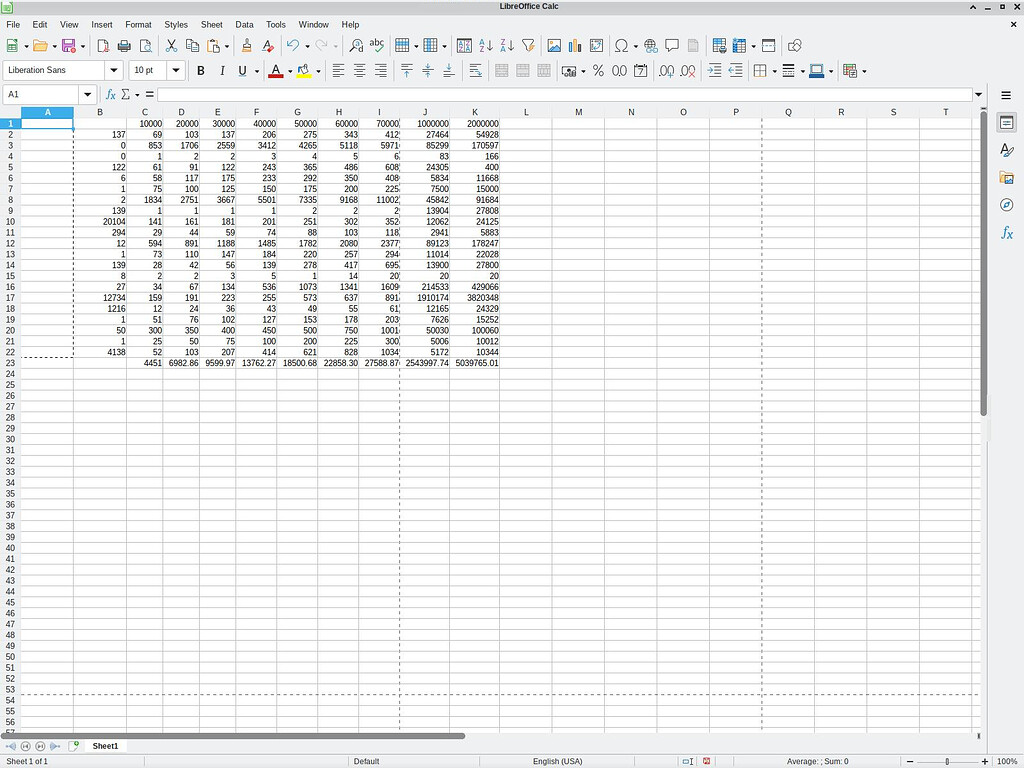The image size is (1024, 768).
Task: Format selection as percent
Action: coord(598,71)
